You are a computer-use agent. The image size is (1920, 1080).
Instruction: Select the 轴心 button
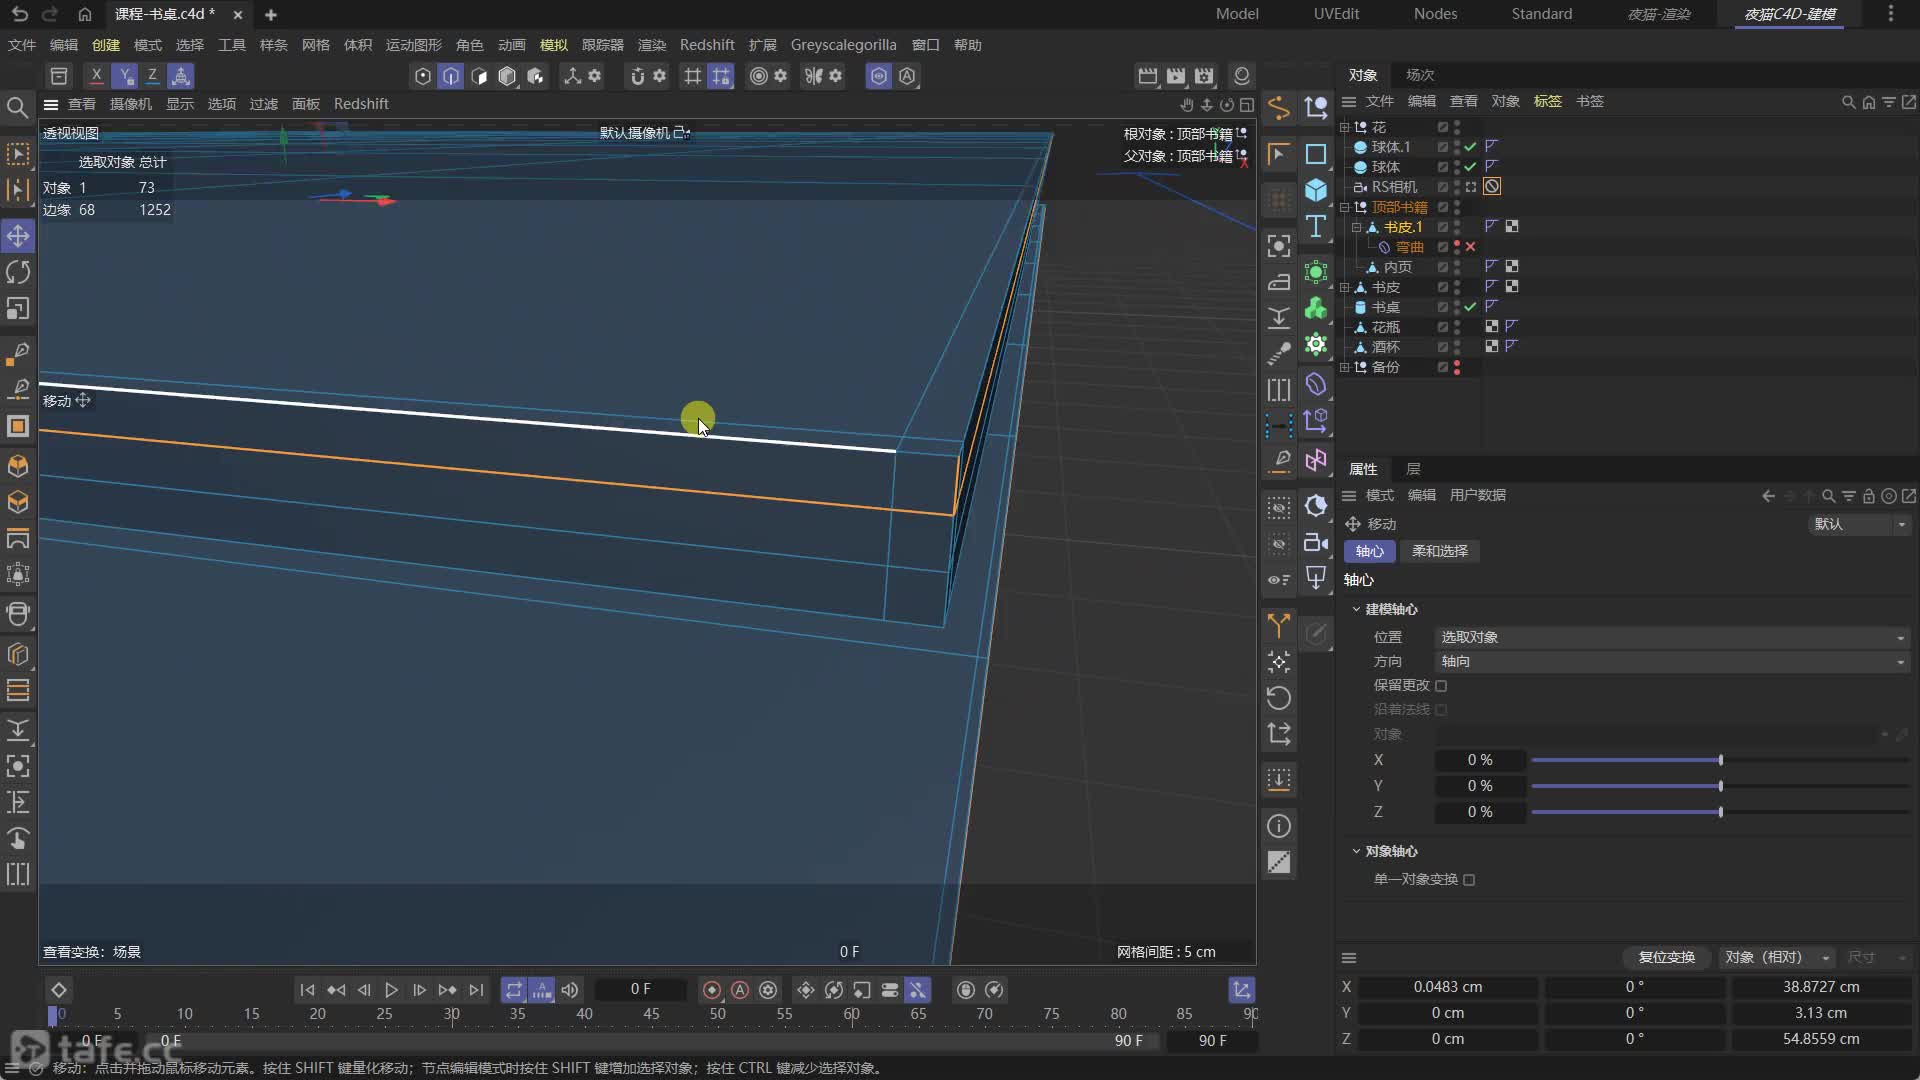pos(1369,552)
